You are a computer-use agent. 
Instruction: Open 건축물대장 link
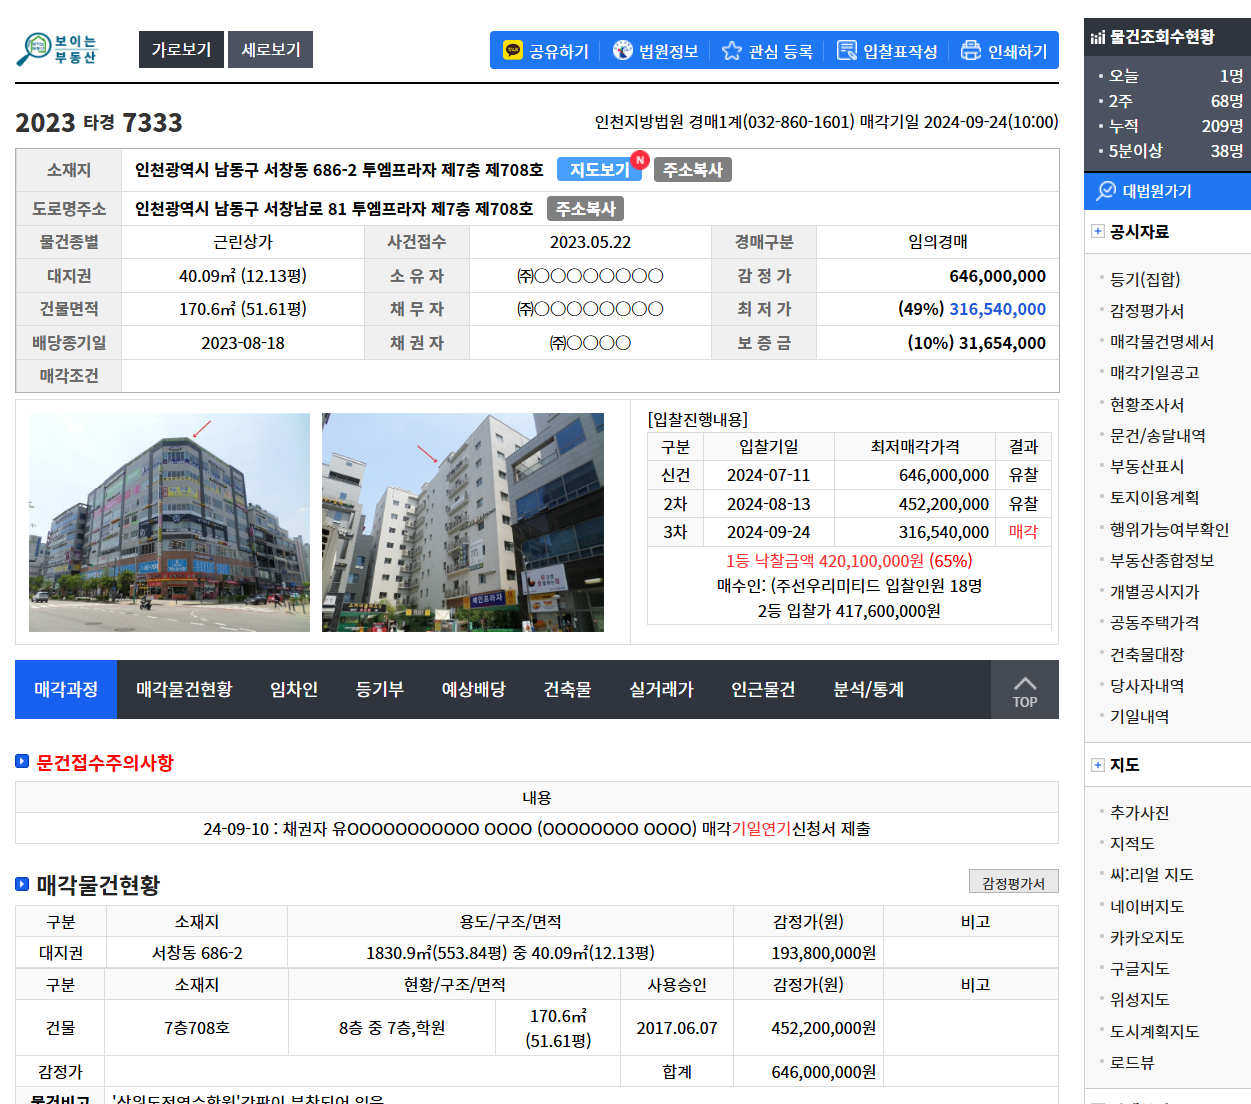[1147, 655]
